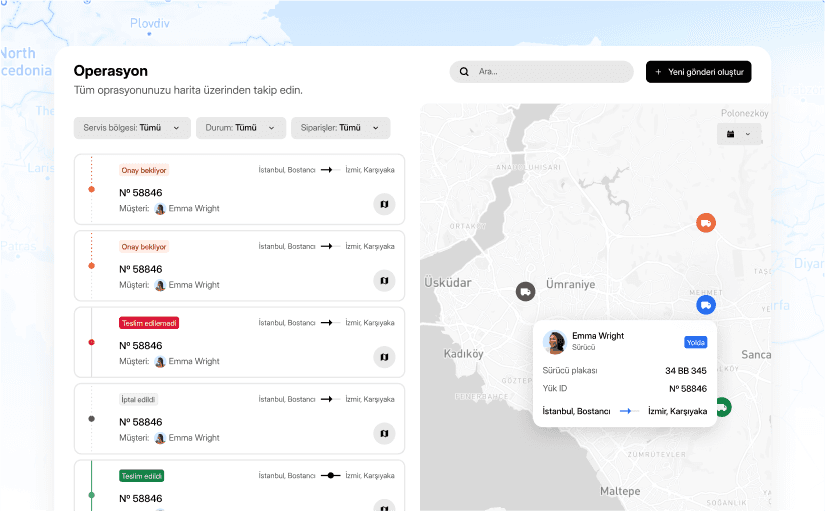The height and width of the screenshot is (511, 825).
Task: Click Emma Wright customer name in İptal edildi order
Action: click(x=193, y=438)
